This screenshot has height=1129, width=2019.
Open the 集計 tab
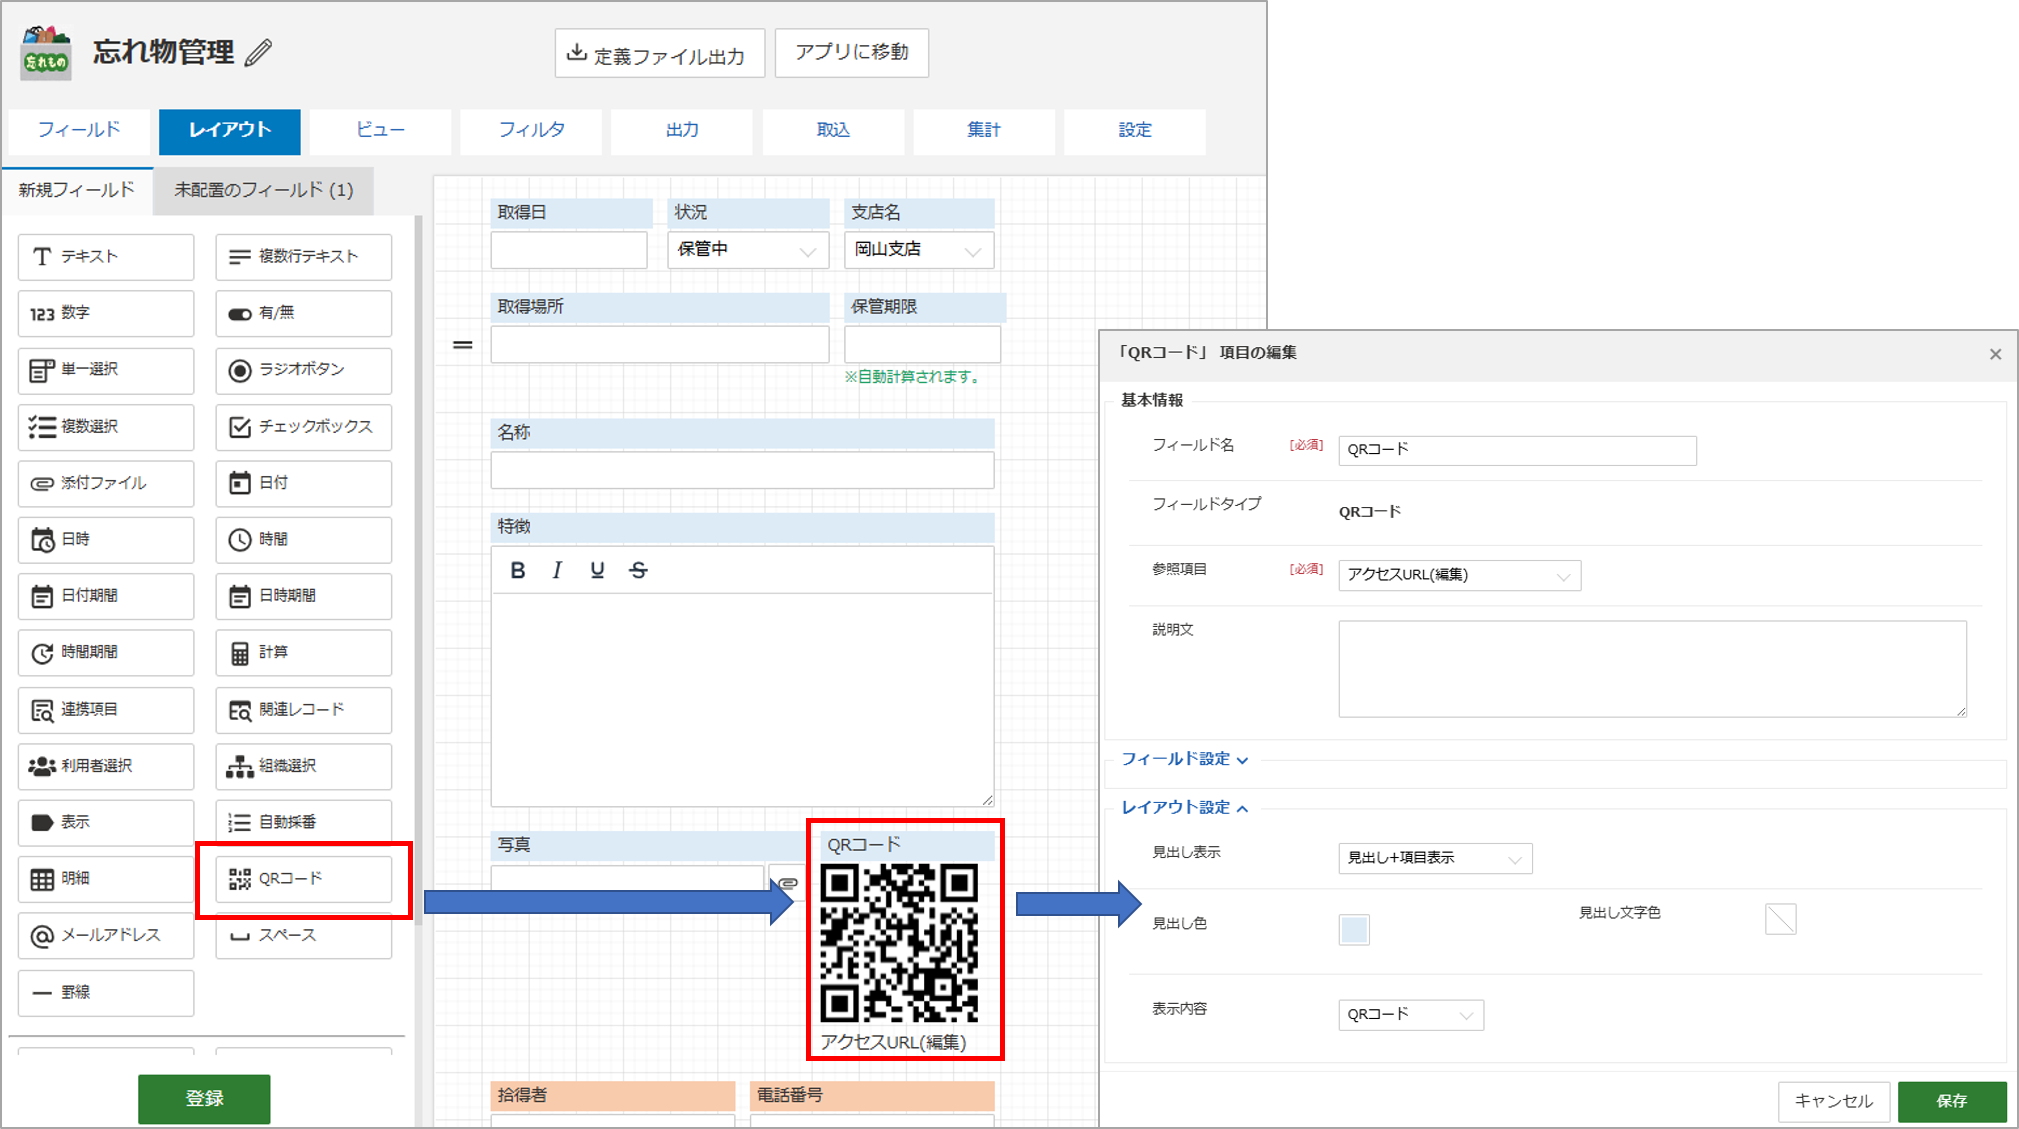tap(984, 131)
